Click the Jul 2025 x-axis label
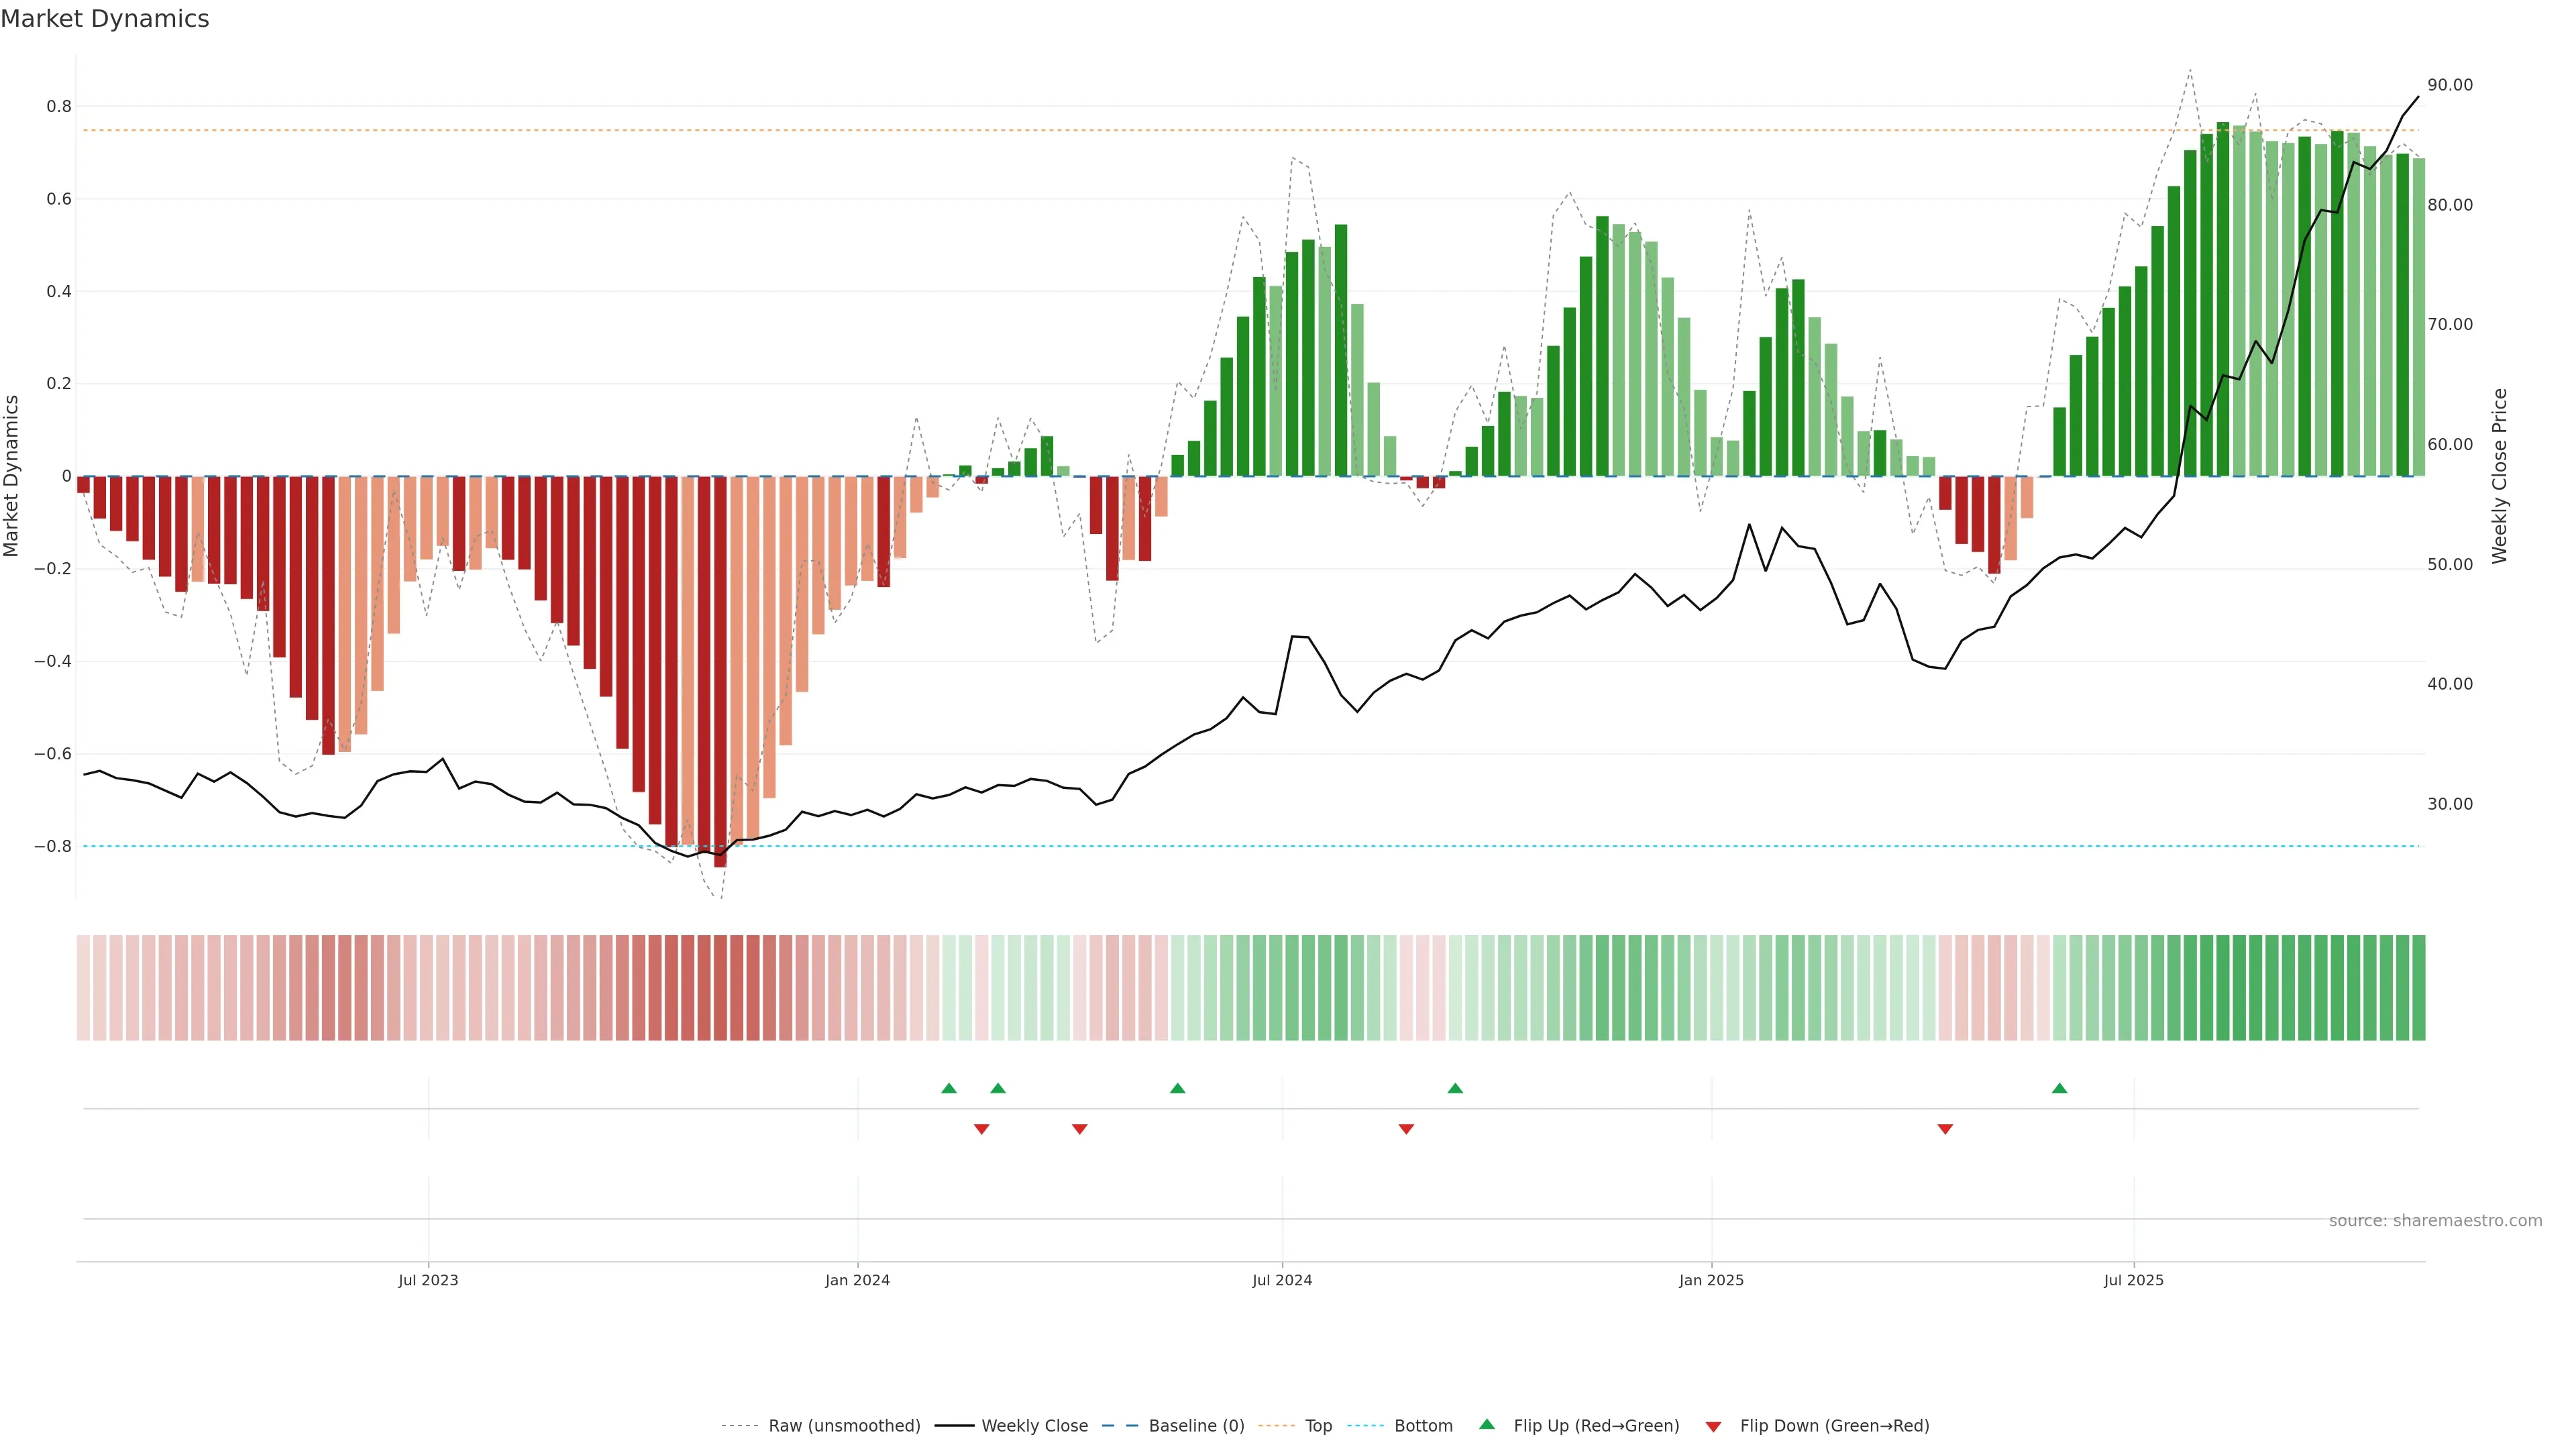Screen dimensions: 2576x1449 (x=2133, y=1280)
